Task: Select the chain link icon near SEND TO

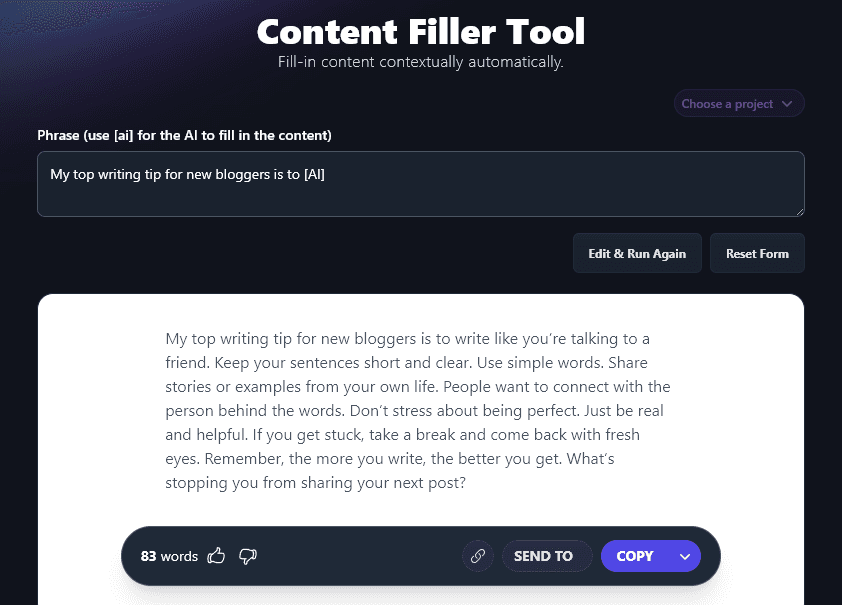Action: pos(477,555)
